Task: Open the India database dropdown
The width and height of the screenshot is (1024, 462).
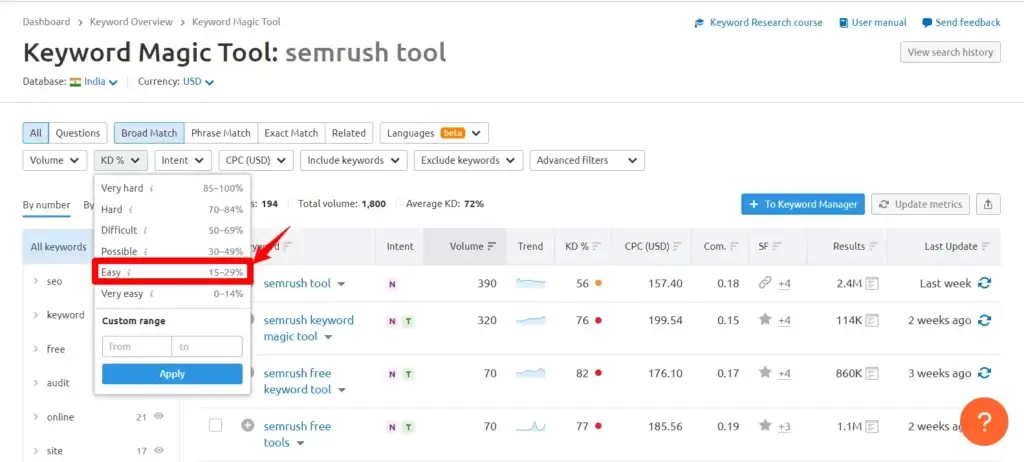Action: click(93, 82)
